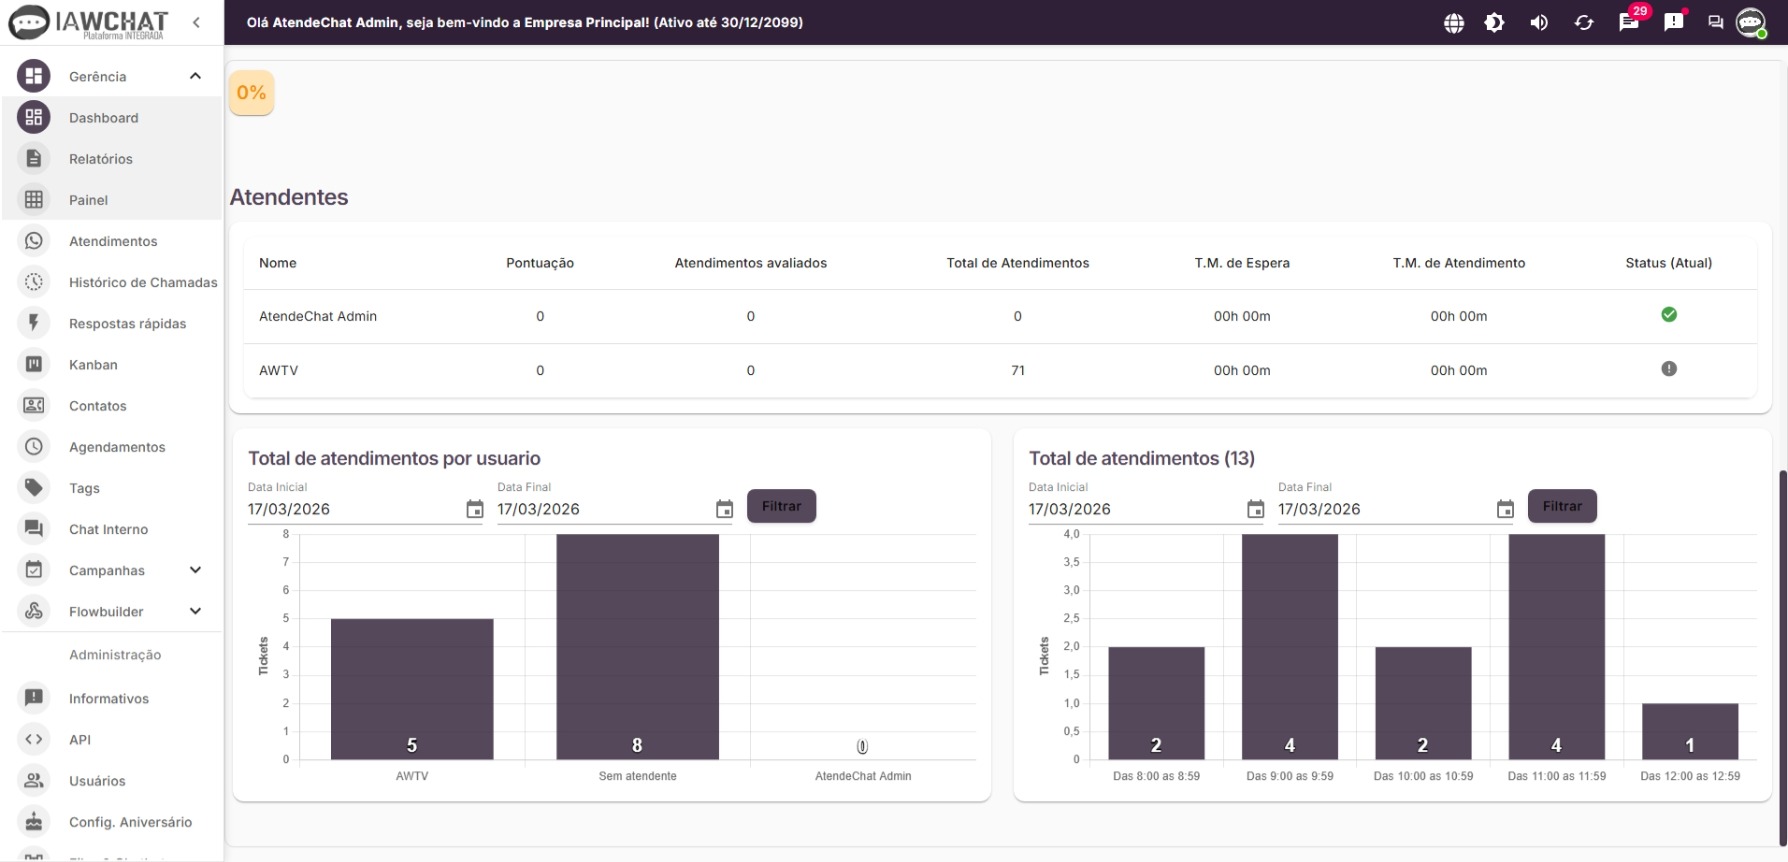Open the user profile avatar
Screen dimensions: 1788x862
[1750, 22]
